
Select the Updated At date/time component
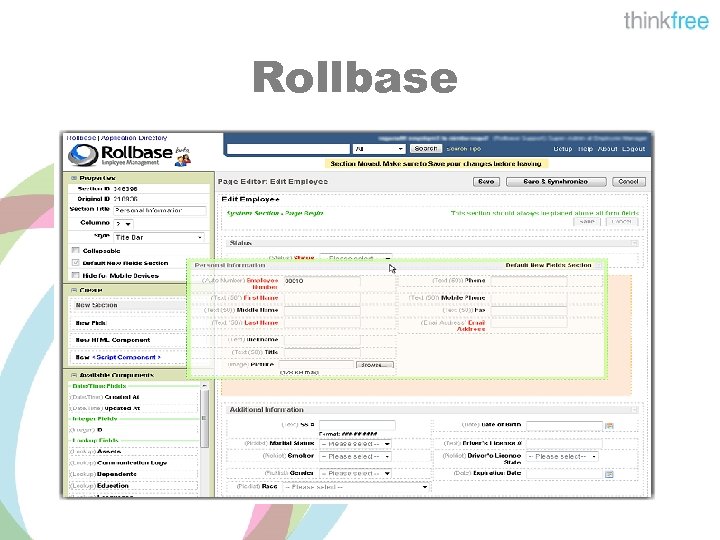(133, 408)
